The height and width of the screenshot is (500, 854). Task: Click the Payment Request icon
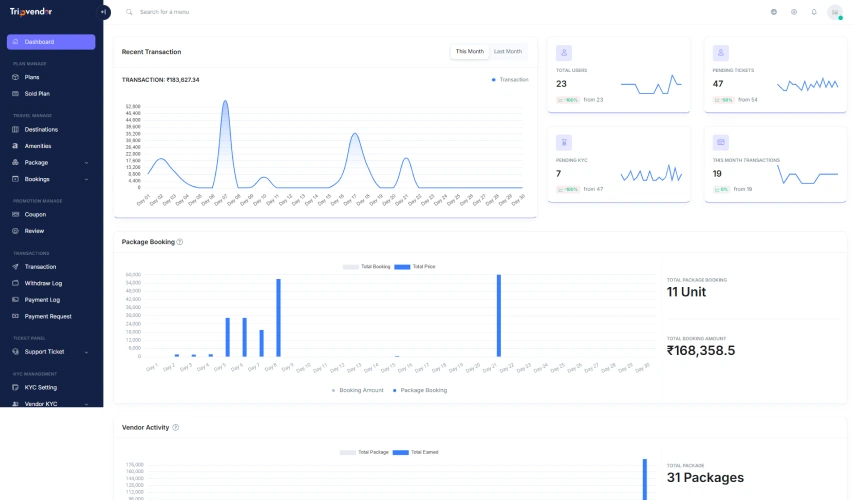[15, 316]
